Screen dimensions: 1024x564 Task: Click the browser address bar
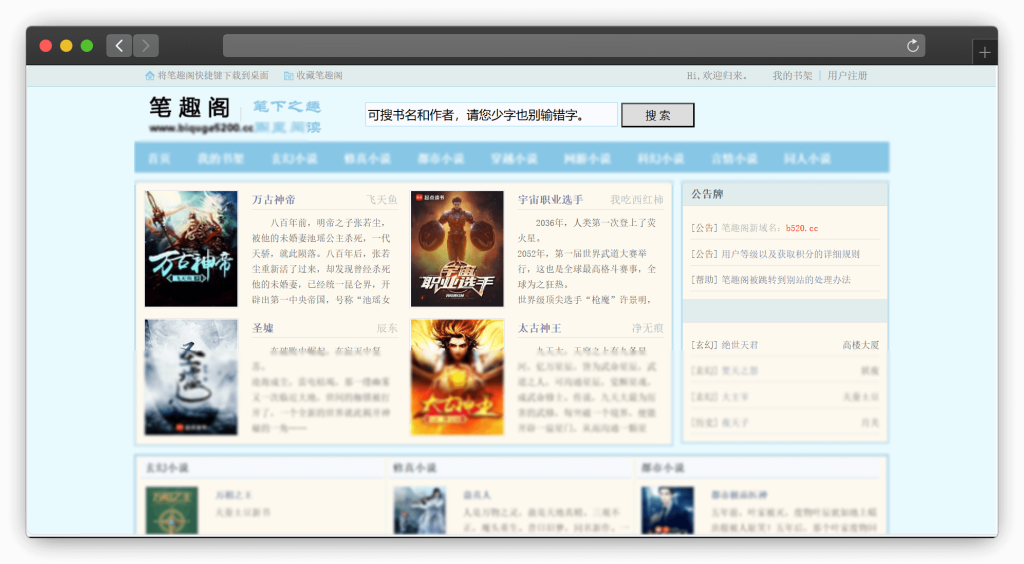point(573,46)
